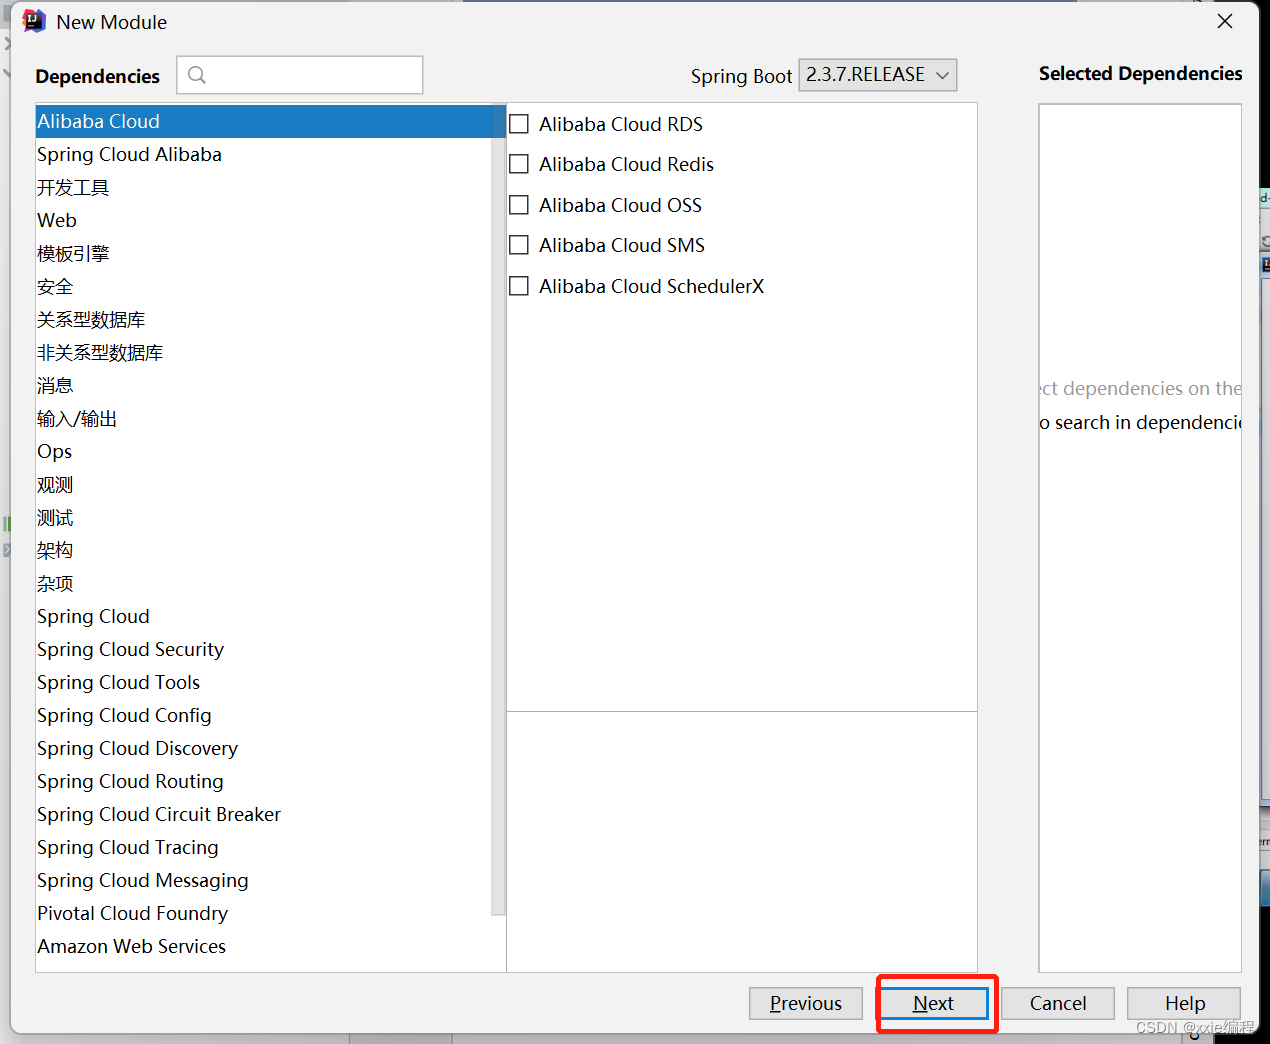The width and height of the screenshot is (1270, 1044).
Task: Open the 架构 category
Action: pos(264,550)
